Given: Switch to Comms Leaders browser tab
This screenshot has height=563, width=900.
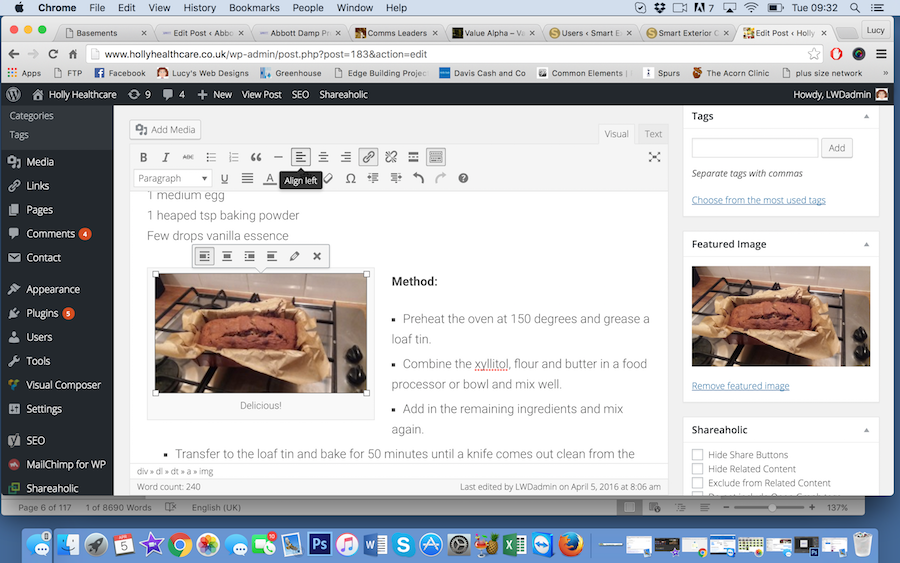Looking at the screenshot, I should tap(396, 33).
